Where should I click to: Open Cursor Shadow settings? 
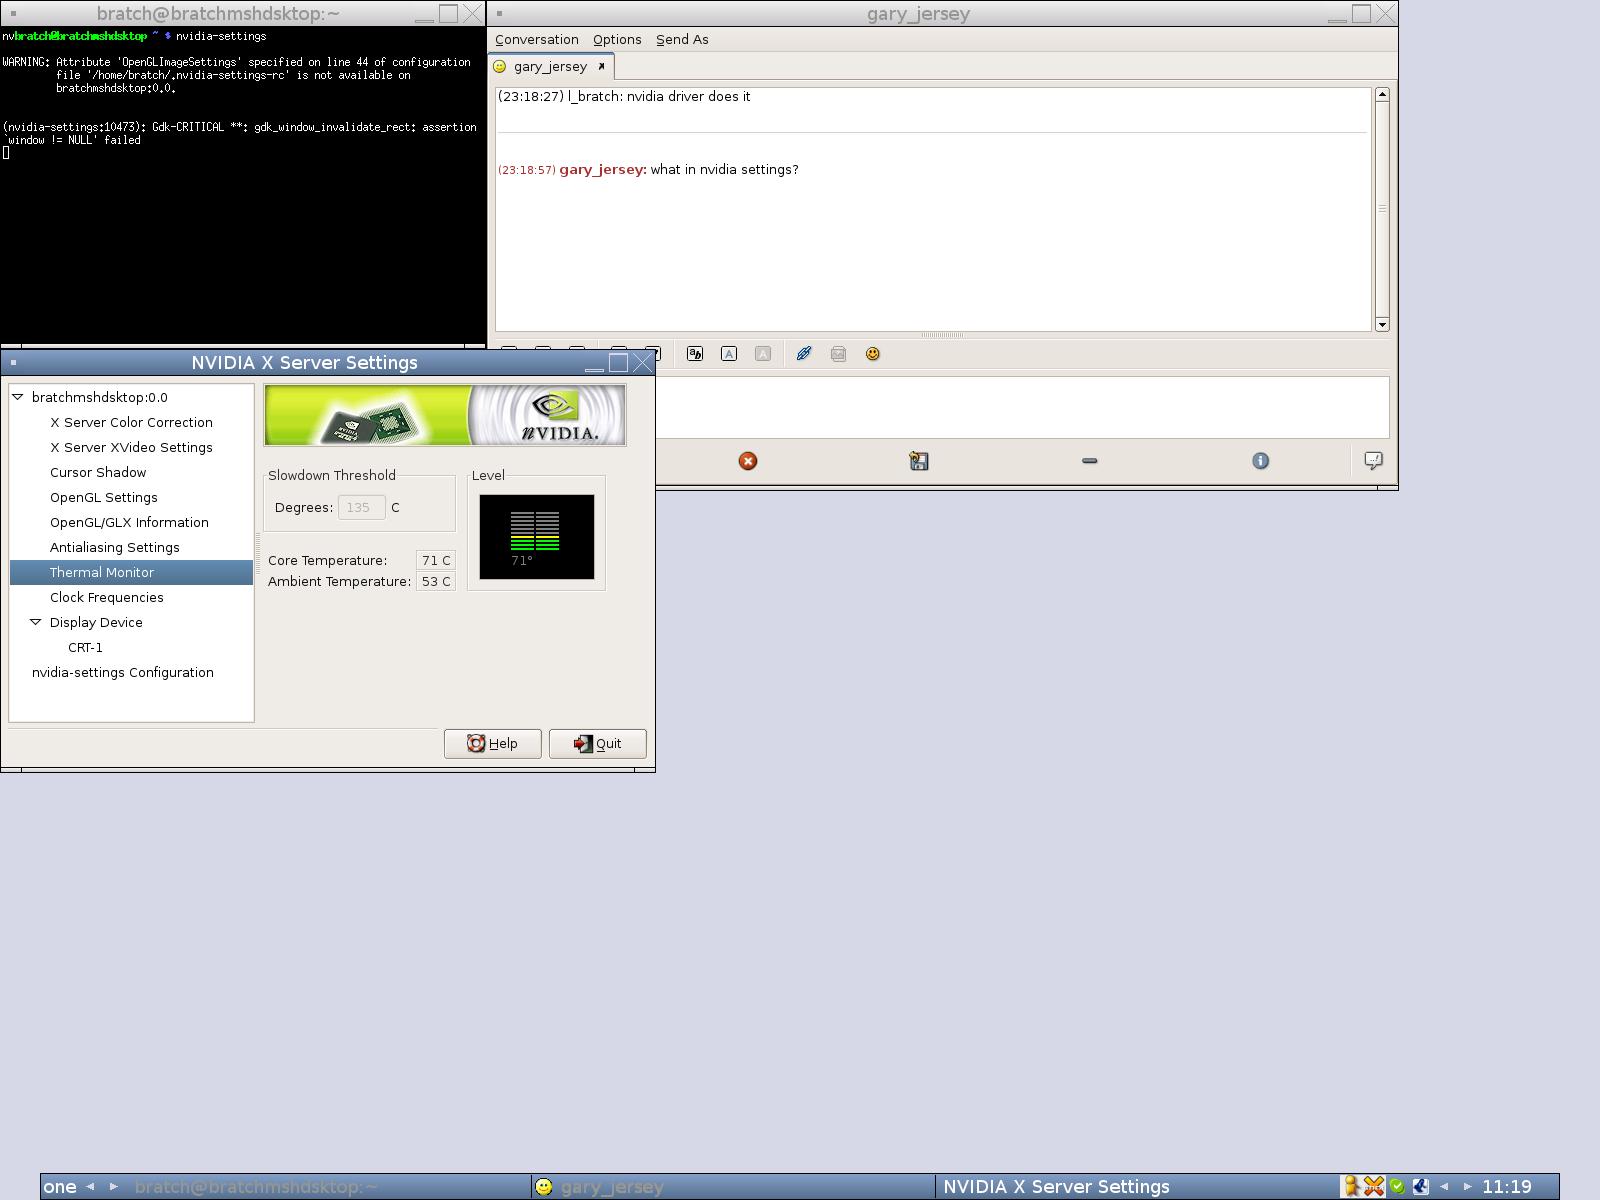(x=98, y=472)
